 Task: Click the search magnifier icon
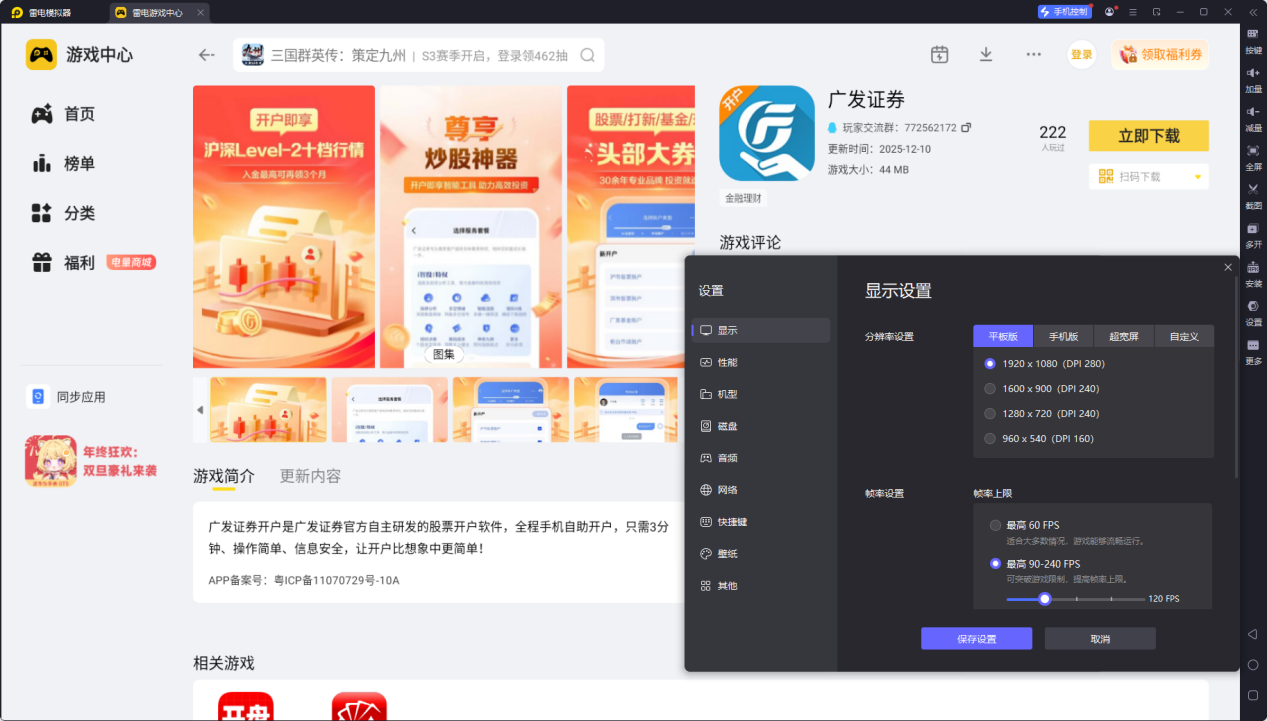[588, 55]
